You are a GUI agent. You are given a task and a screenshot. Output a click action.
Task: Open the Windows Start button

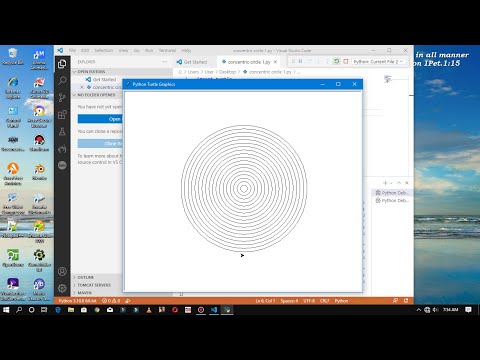click(6, 310)
